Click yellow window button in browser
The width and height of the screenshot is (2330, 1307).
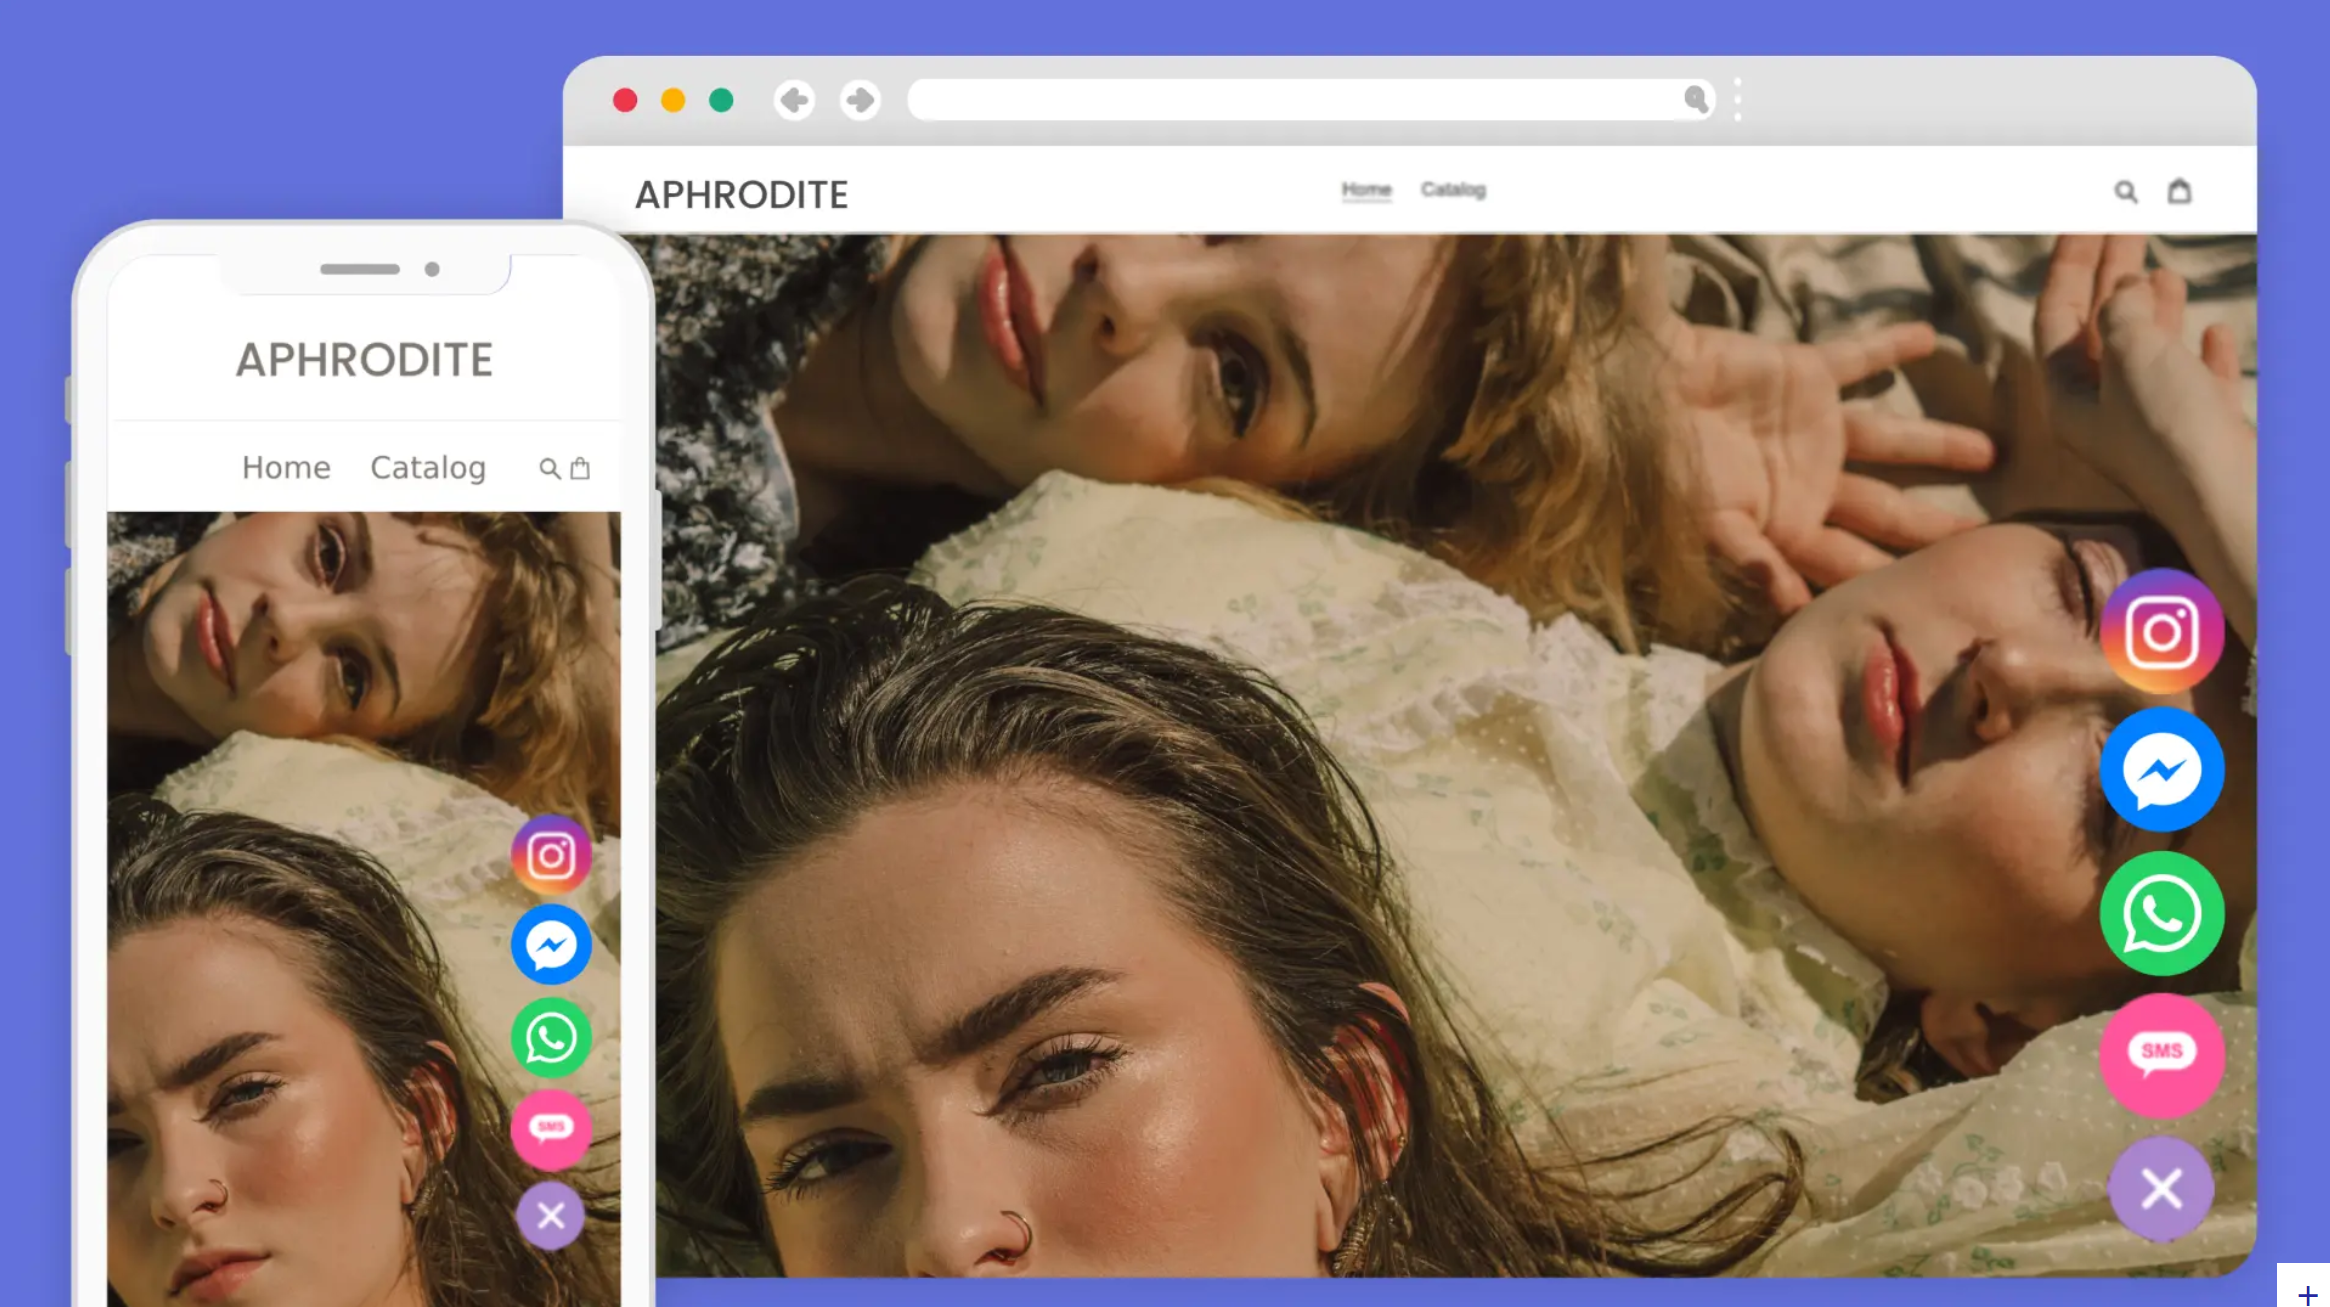(673, 100)
